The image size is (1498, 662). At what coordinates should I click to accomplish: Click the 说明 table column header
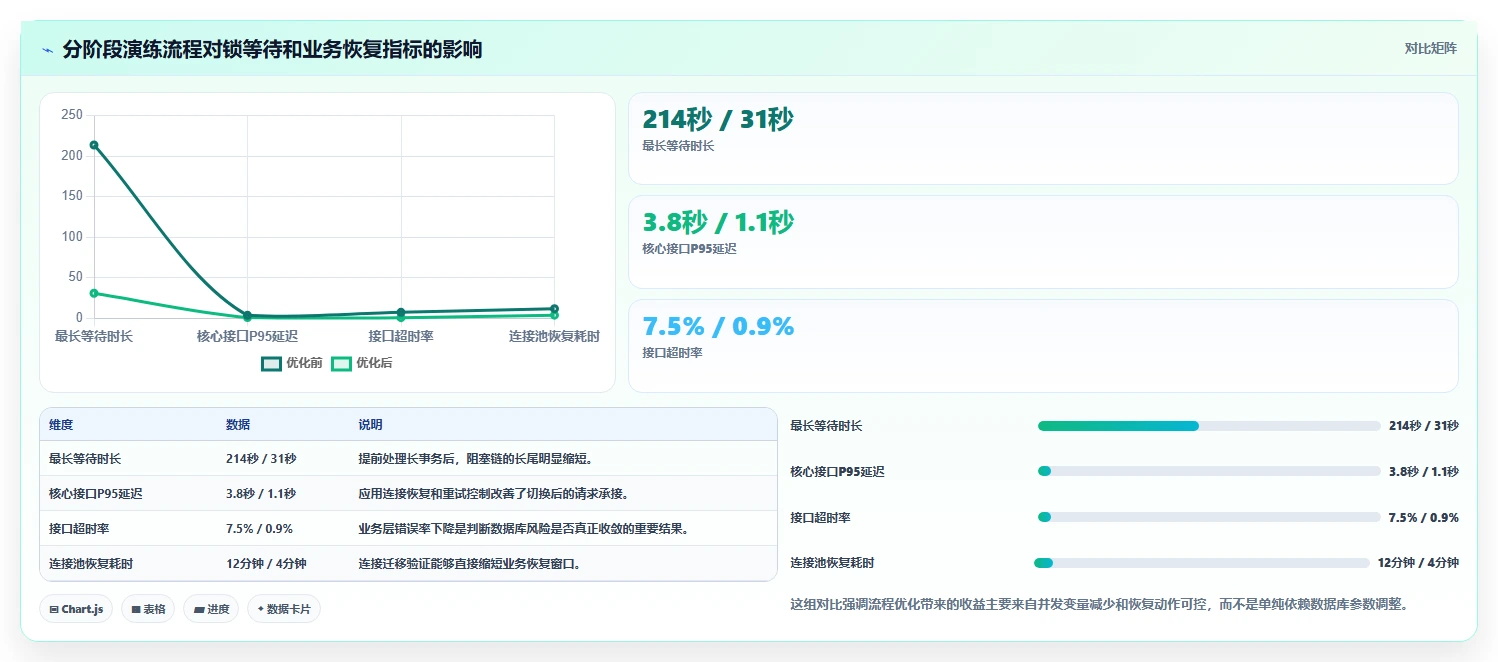point(370,425)
